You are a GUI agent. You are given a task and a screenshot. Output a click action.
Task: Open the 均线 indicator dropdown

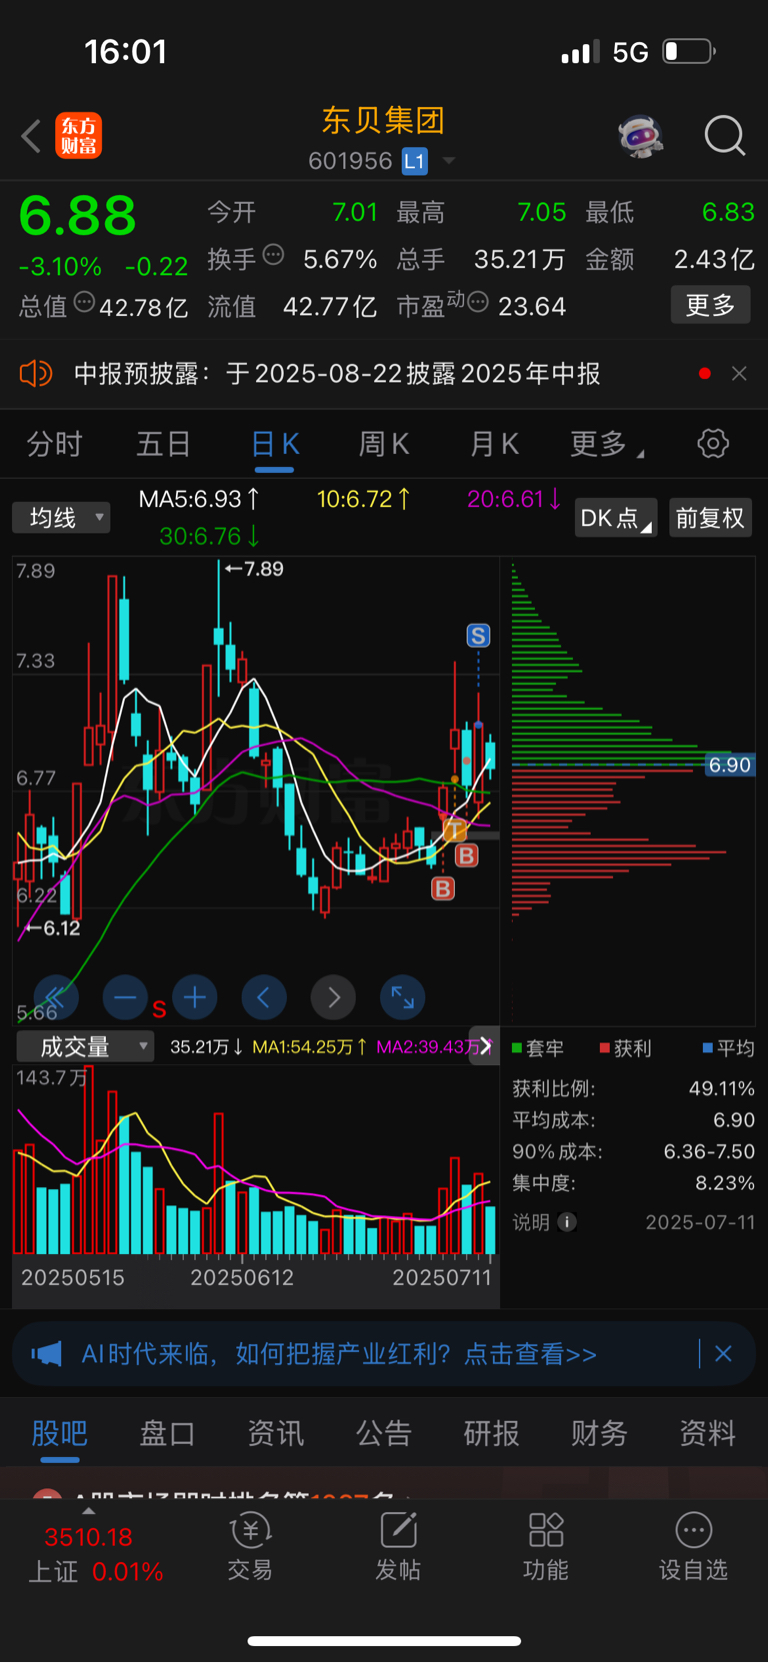[61, 517]
